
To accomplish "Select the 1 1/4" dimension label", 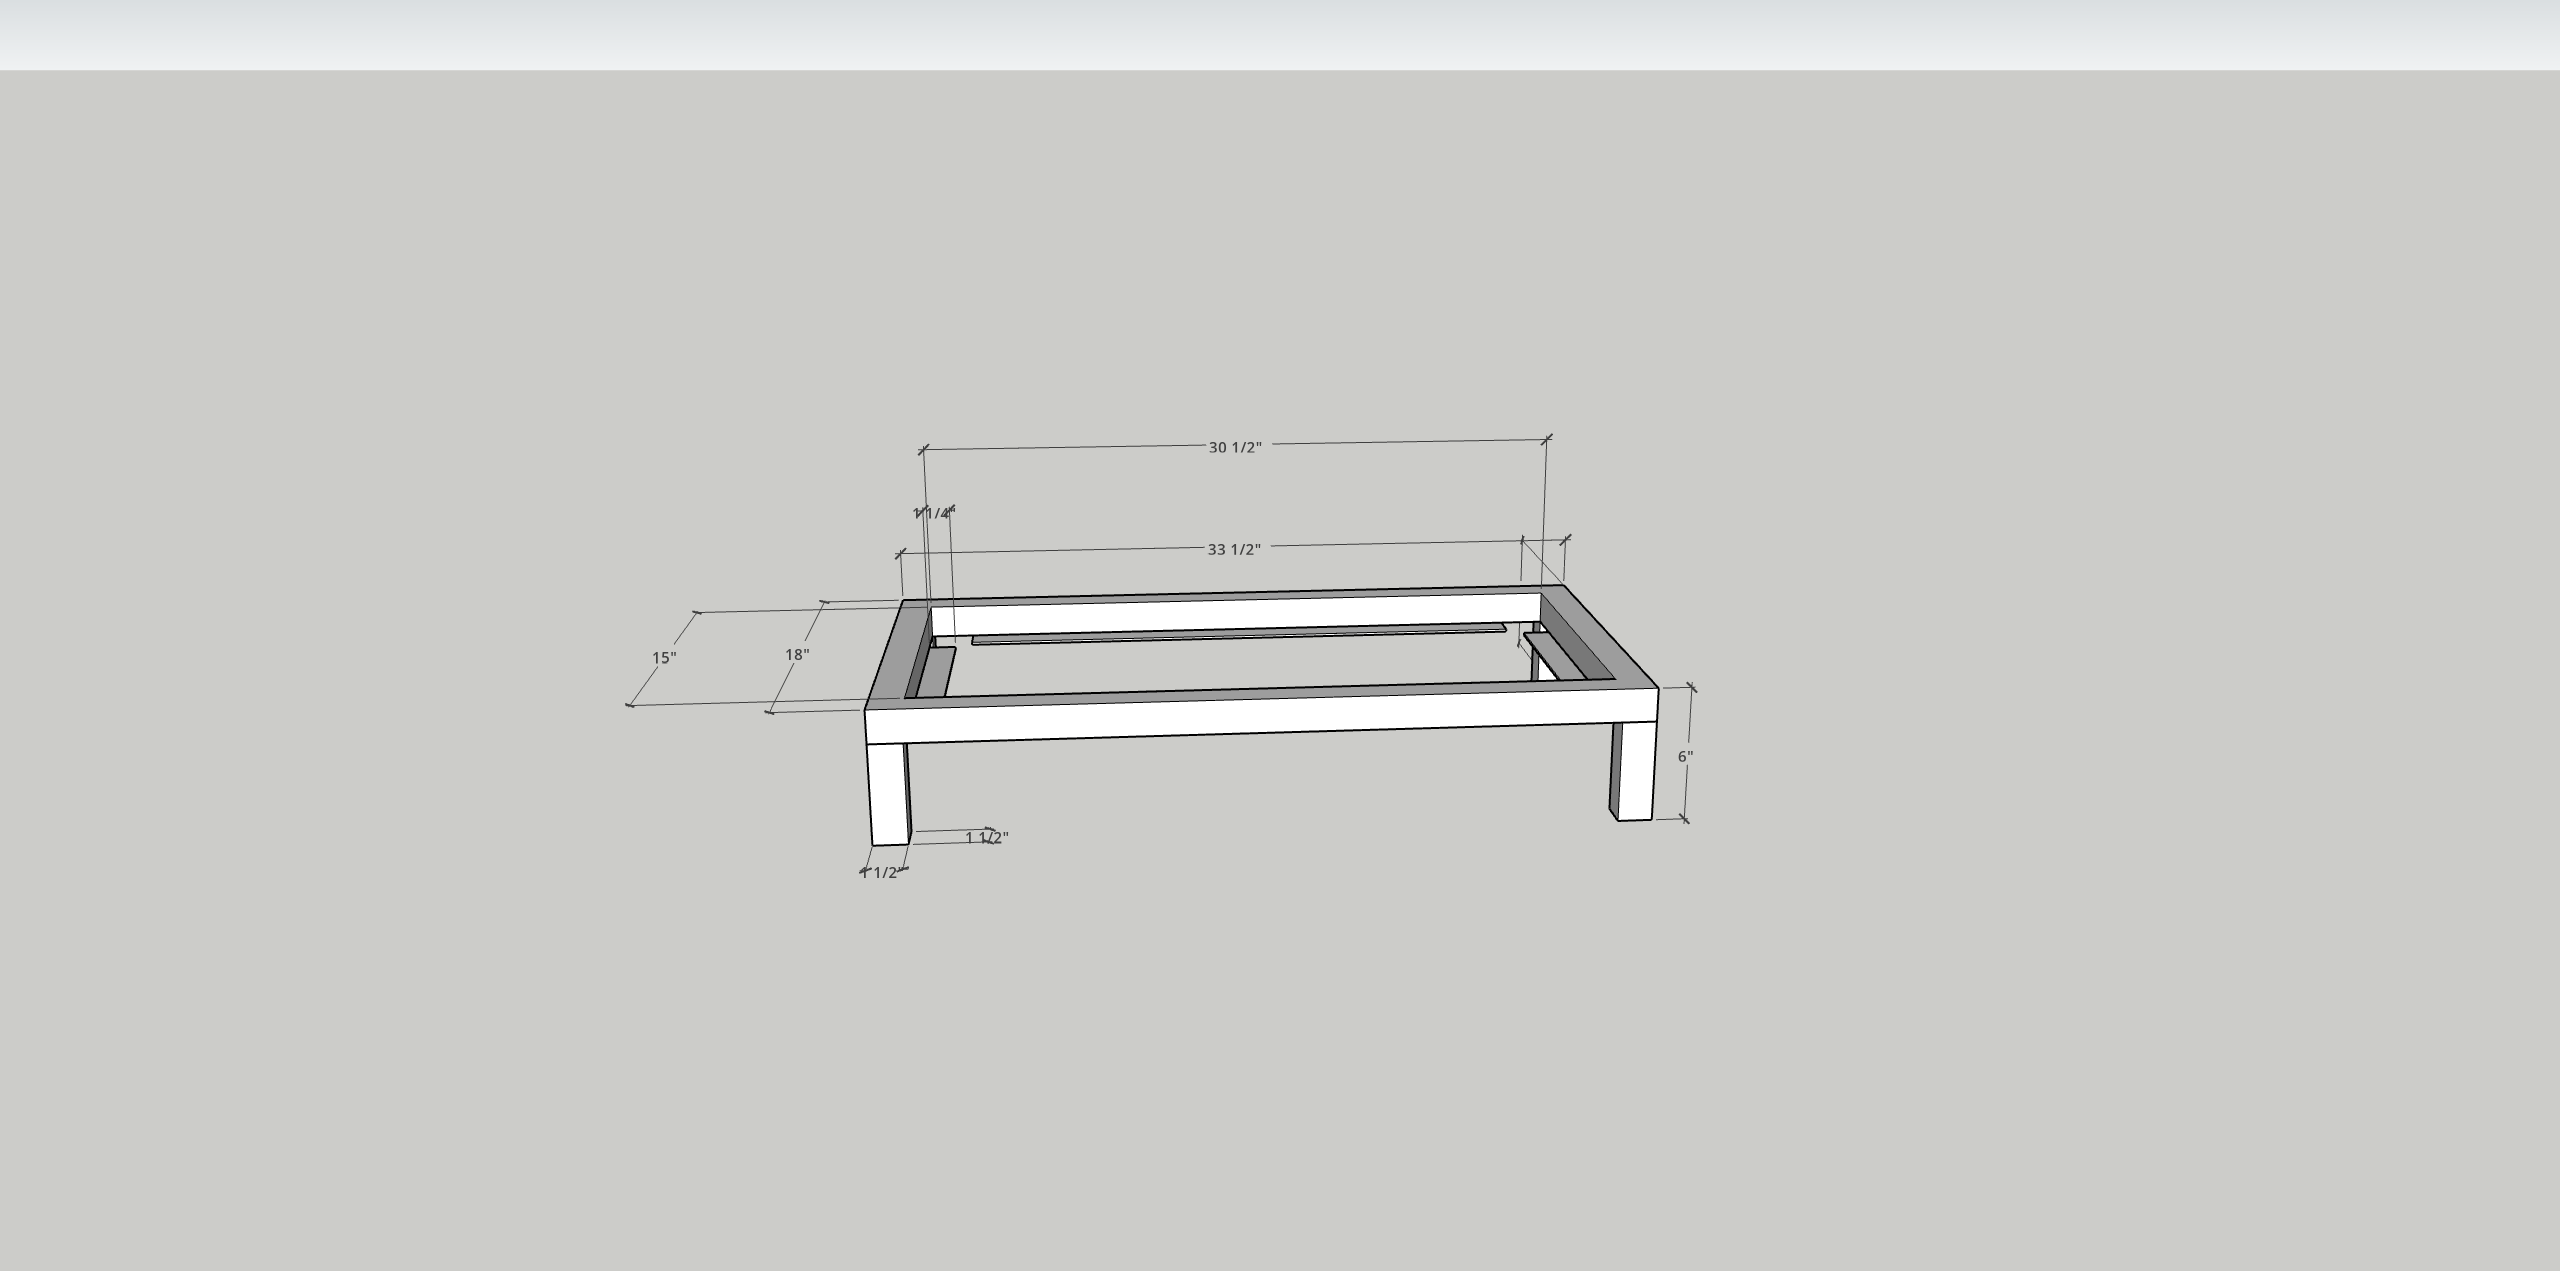I will tap(934, 513).
